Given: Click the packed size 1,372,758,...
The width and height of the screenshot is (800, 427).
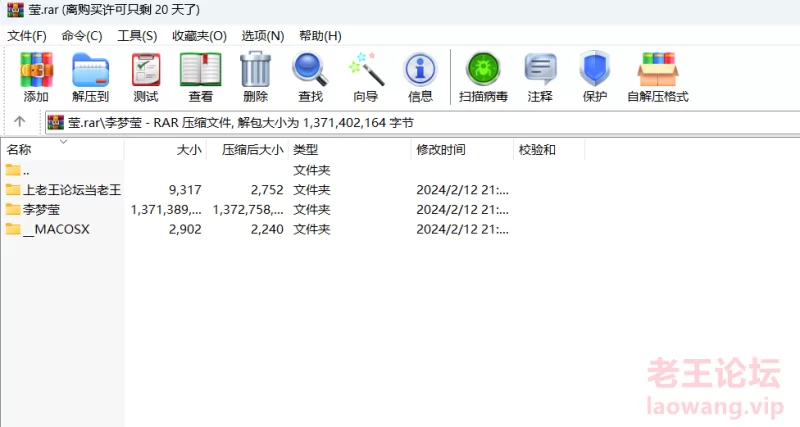Looking at the screenshot, I should coord(248,210).
